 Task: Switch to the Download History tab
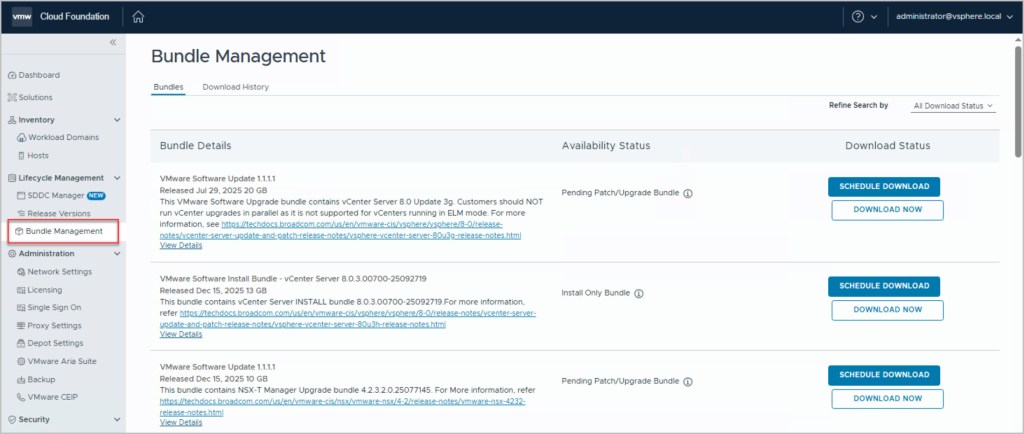(235, 87)
